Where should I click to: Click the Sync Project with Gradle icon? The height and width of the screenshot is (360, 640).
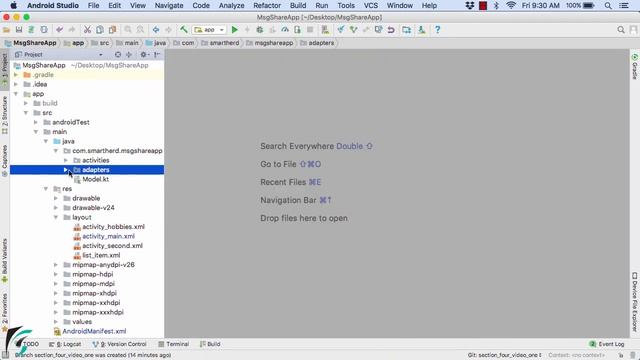[x=31, y=30]
